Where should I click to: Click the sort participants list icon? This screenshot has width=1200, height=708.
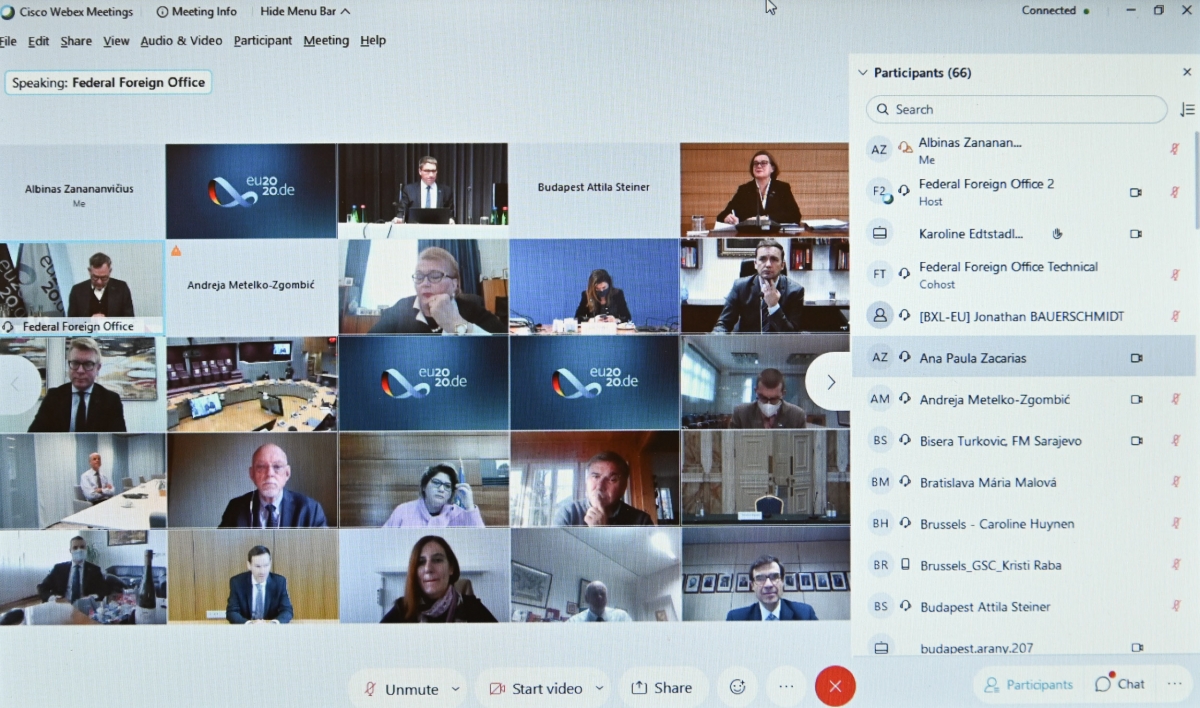[x=1187, y=109]
